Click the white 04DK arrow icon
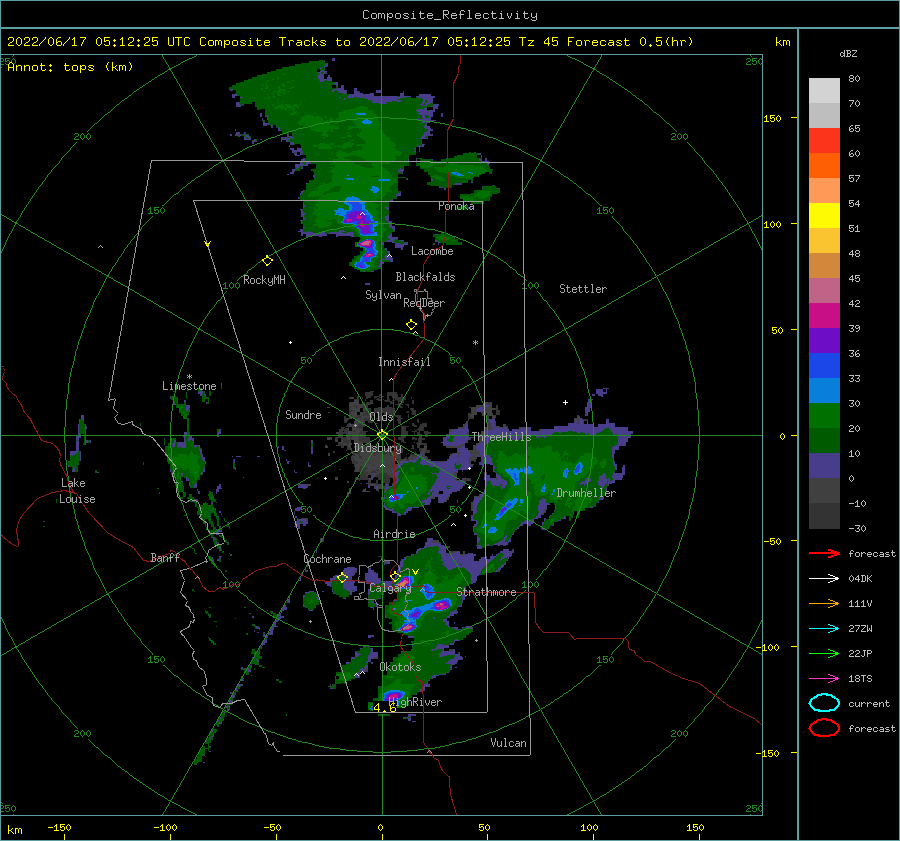 click(x=824, y=579)
